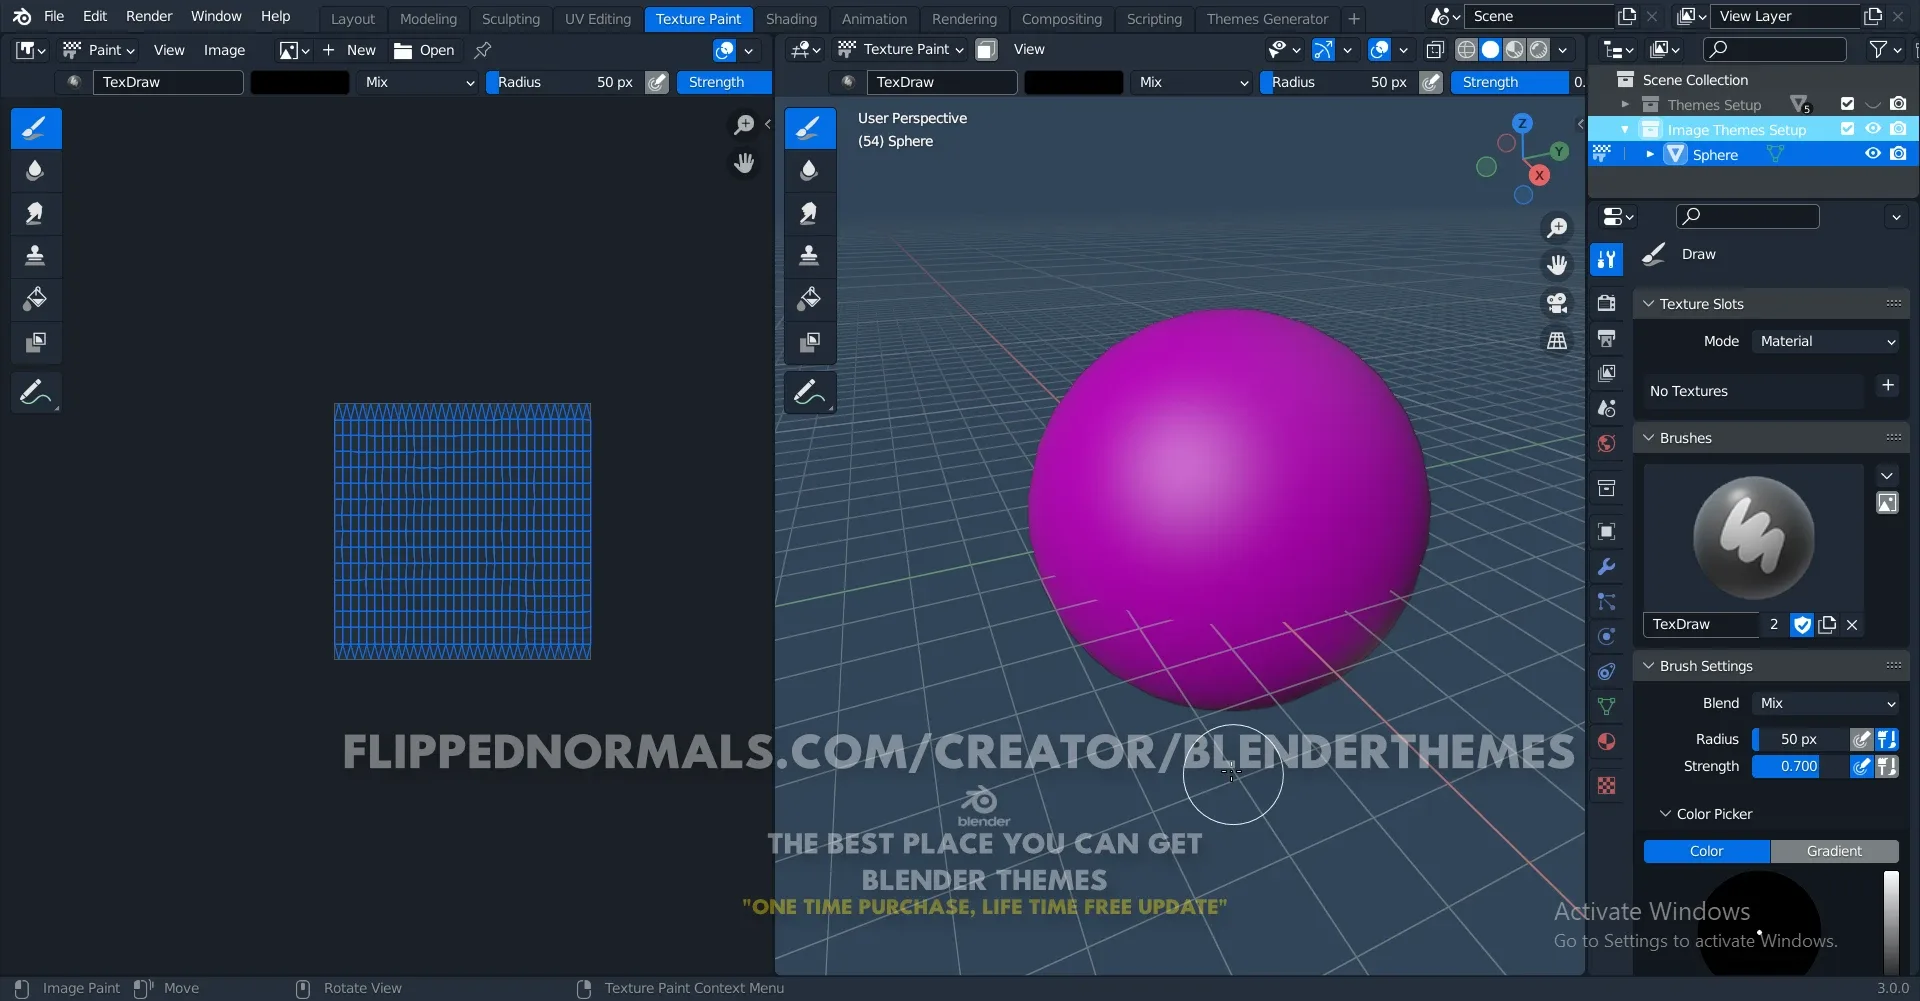1920x1001 pixels.
Task: Open Texture Slots Mode dropdown Material
Action: click(1827, 341)
